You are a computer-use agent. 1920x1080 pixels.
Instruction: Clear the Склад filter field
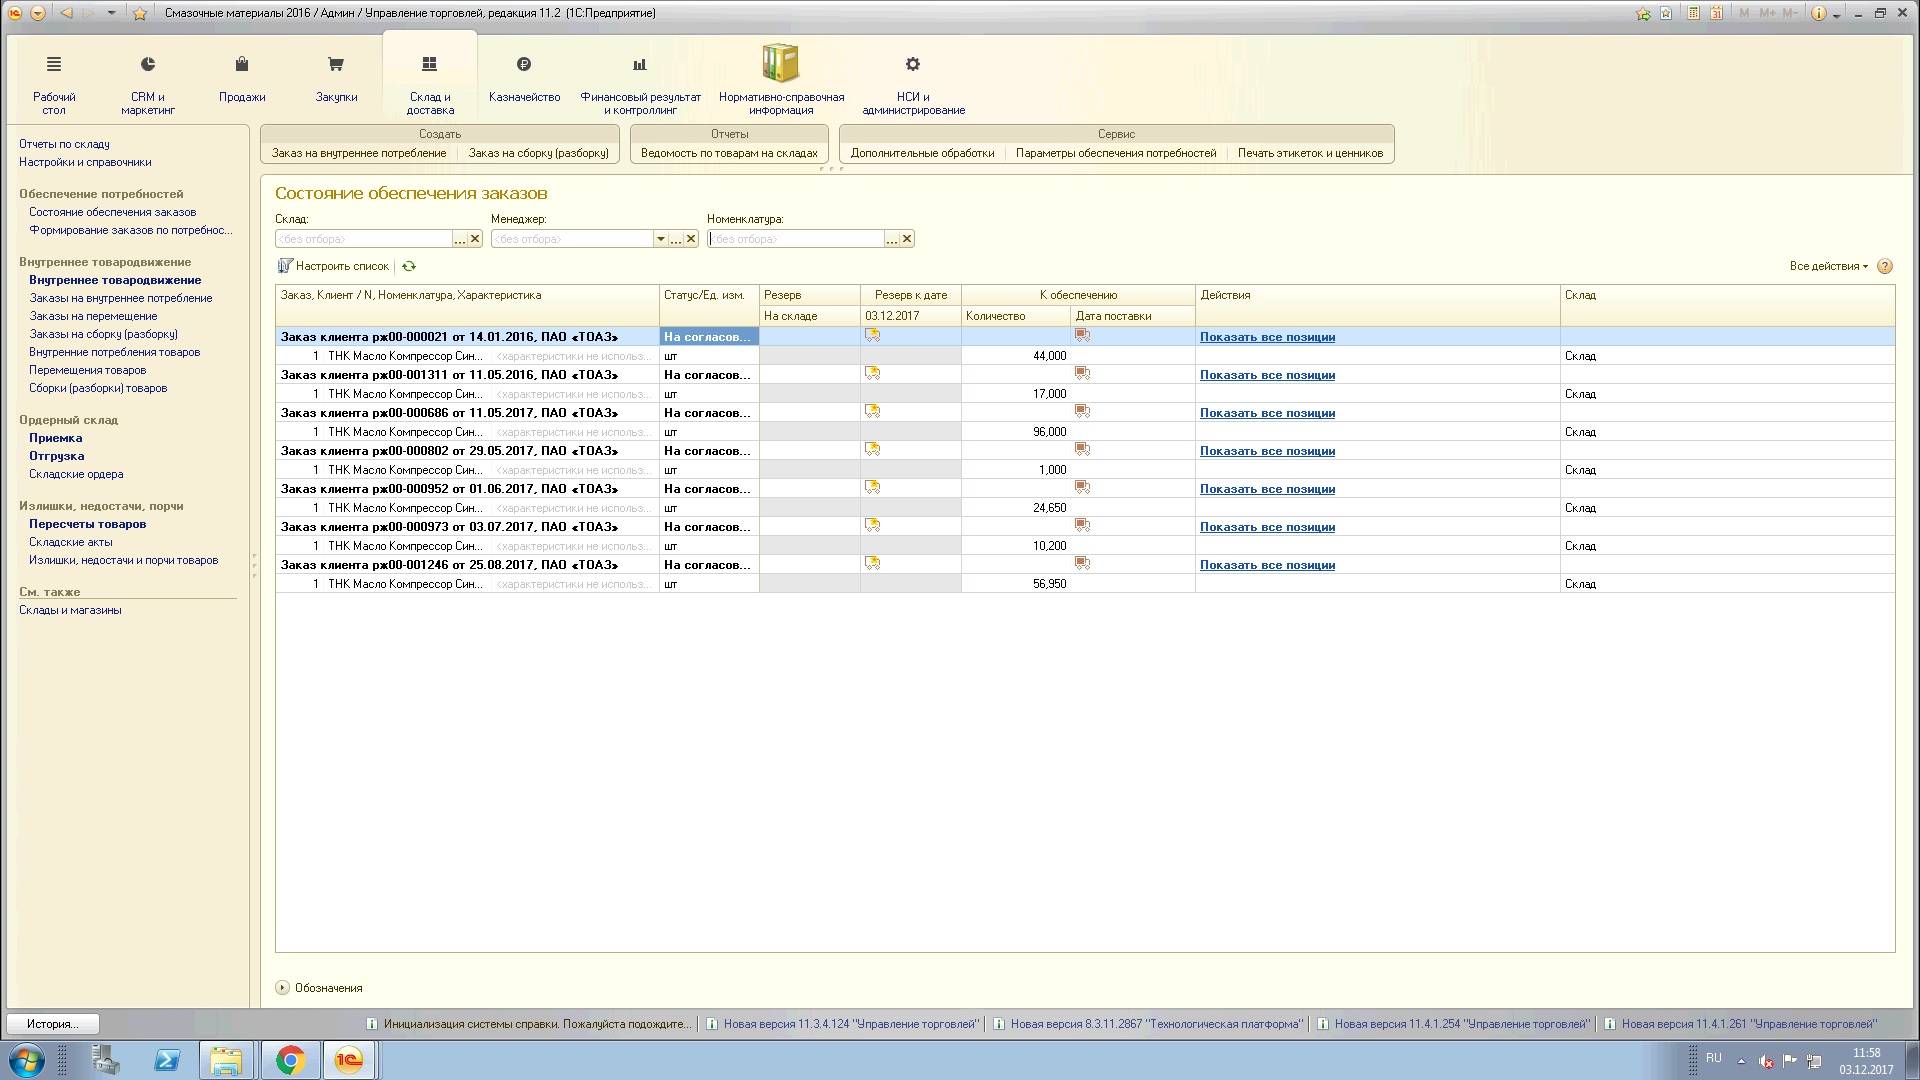(475, 239)
